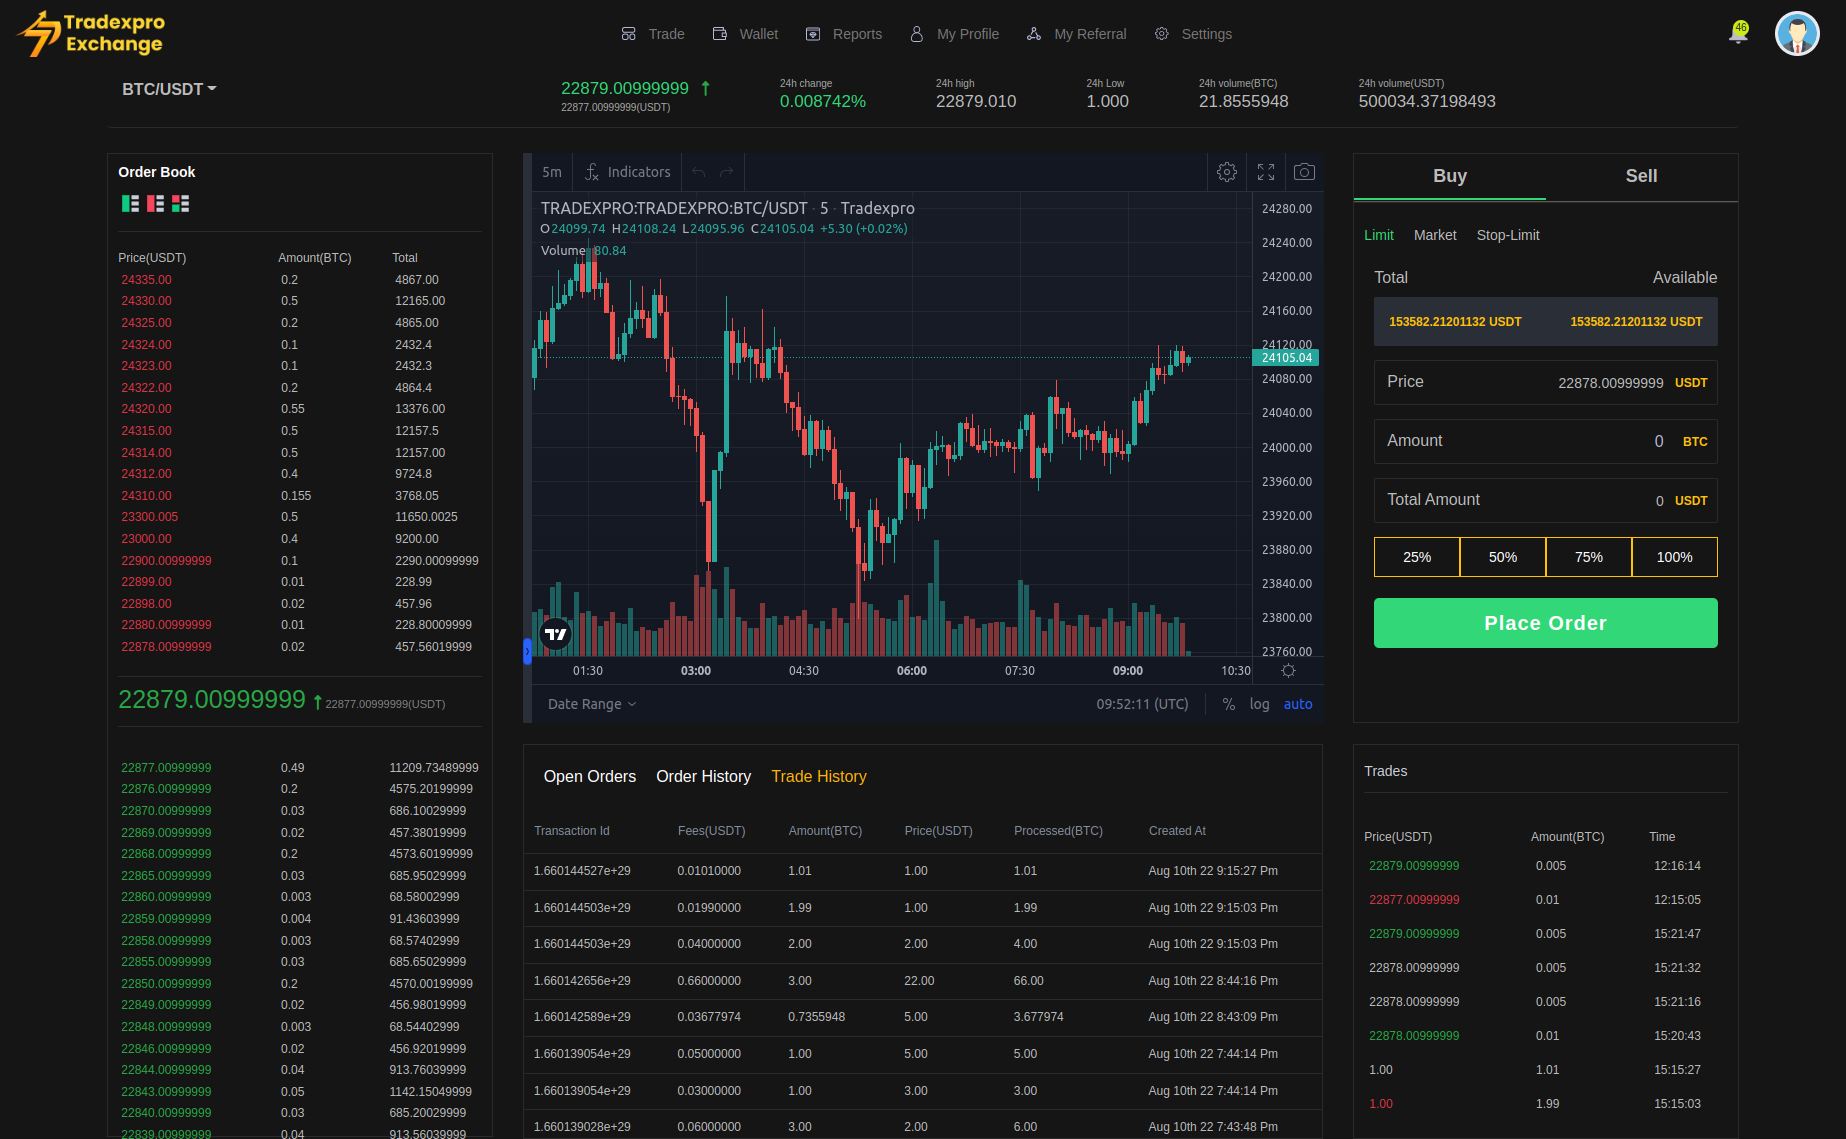
Task: Open chart settings gear icon
Action: (x=1227, y=172)
